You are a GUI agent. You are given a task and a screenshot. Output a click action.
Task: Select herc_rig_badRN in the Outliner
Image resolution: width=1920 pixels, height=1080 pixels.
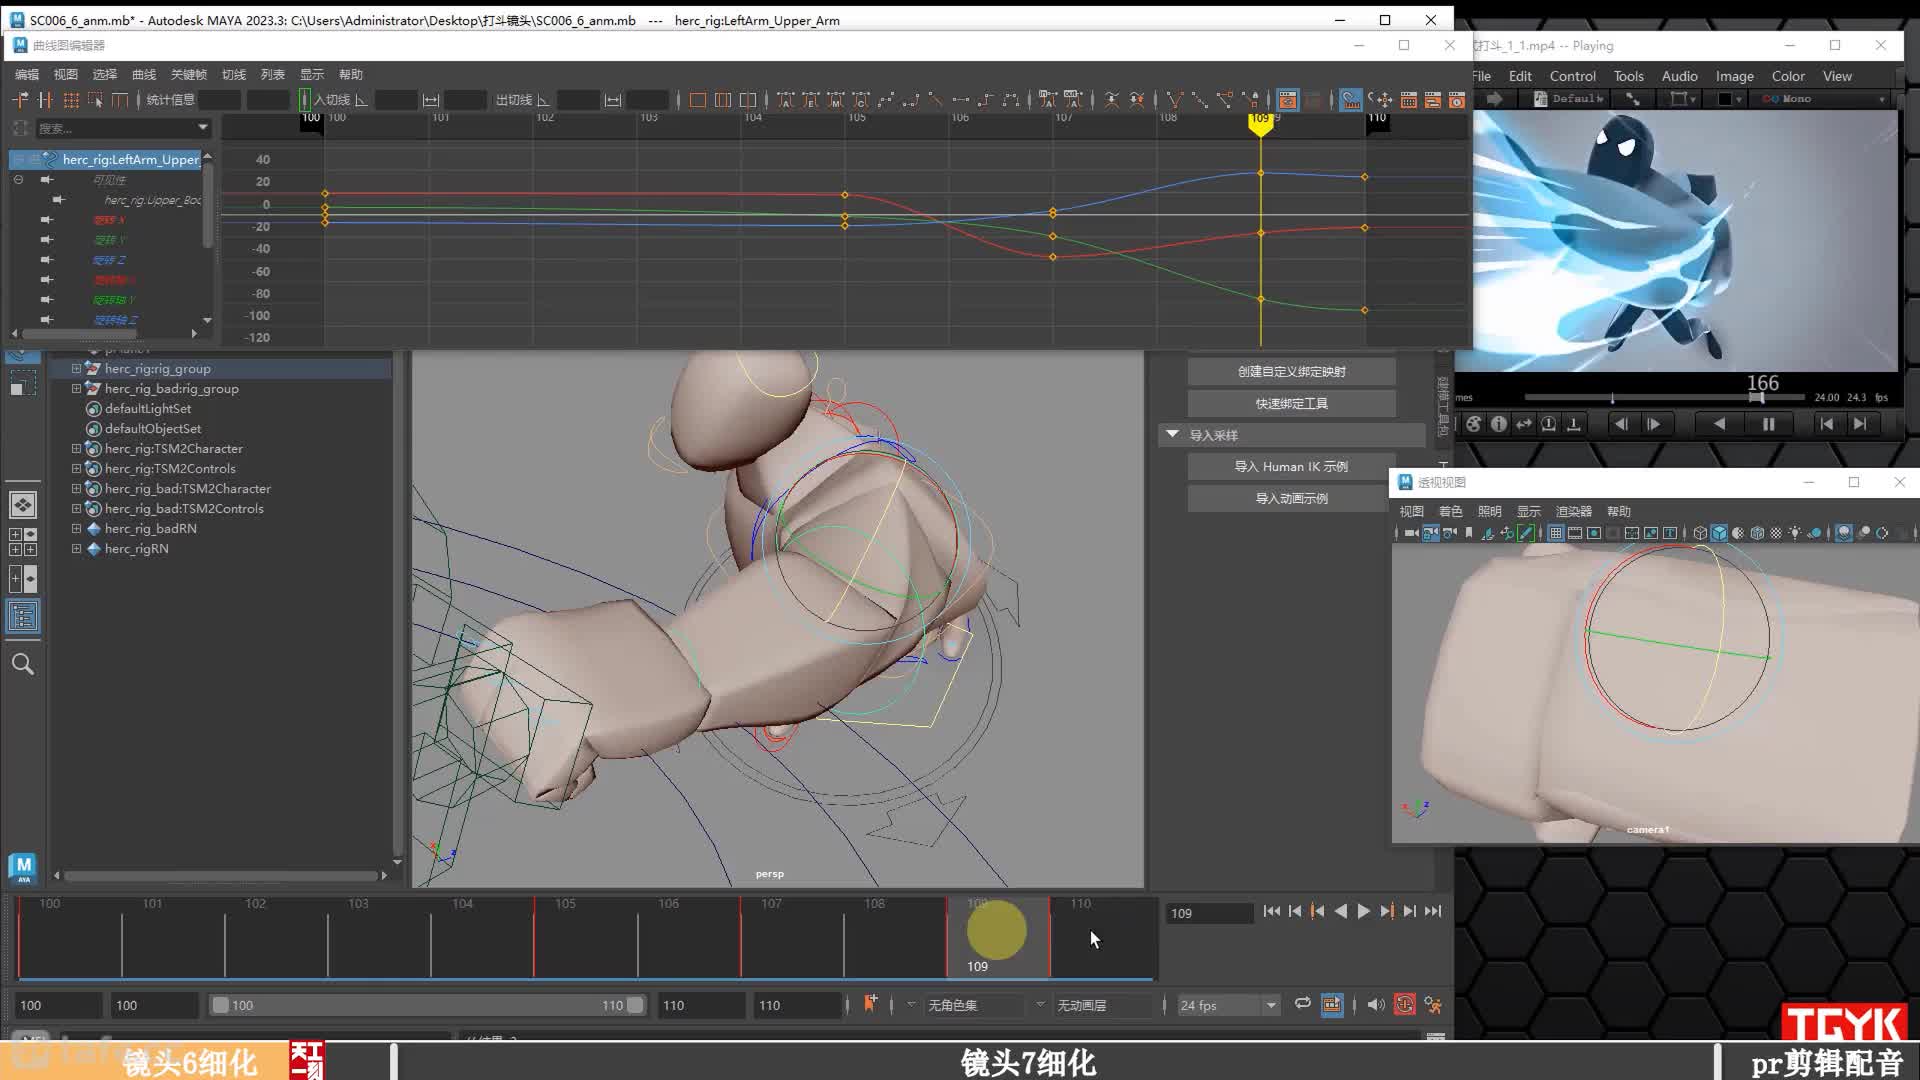(150, 529)
